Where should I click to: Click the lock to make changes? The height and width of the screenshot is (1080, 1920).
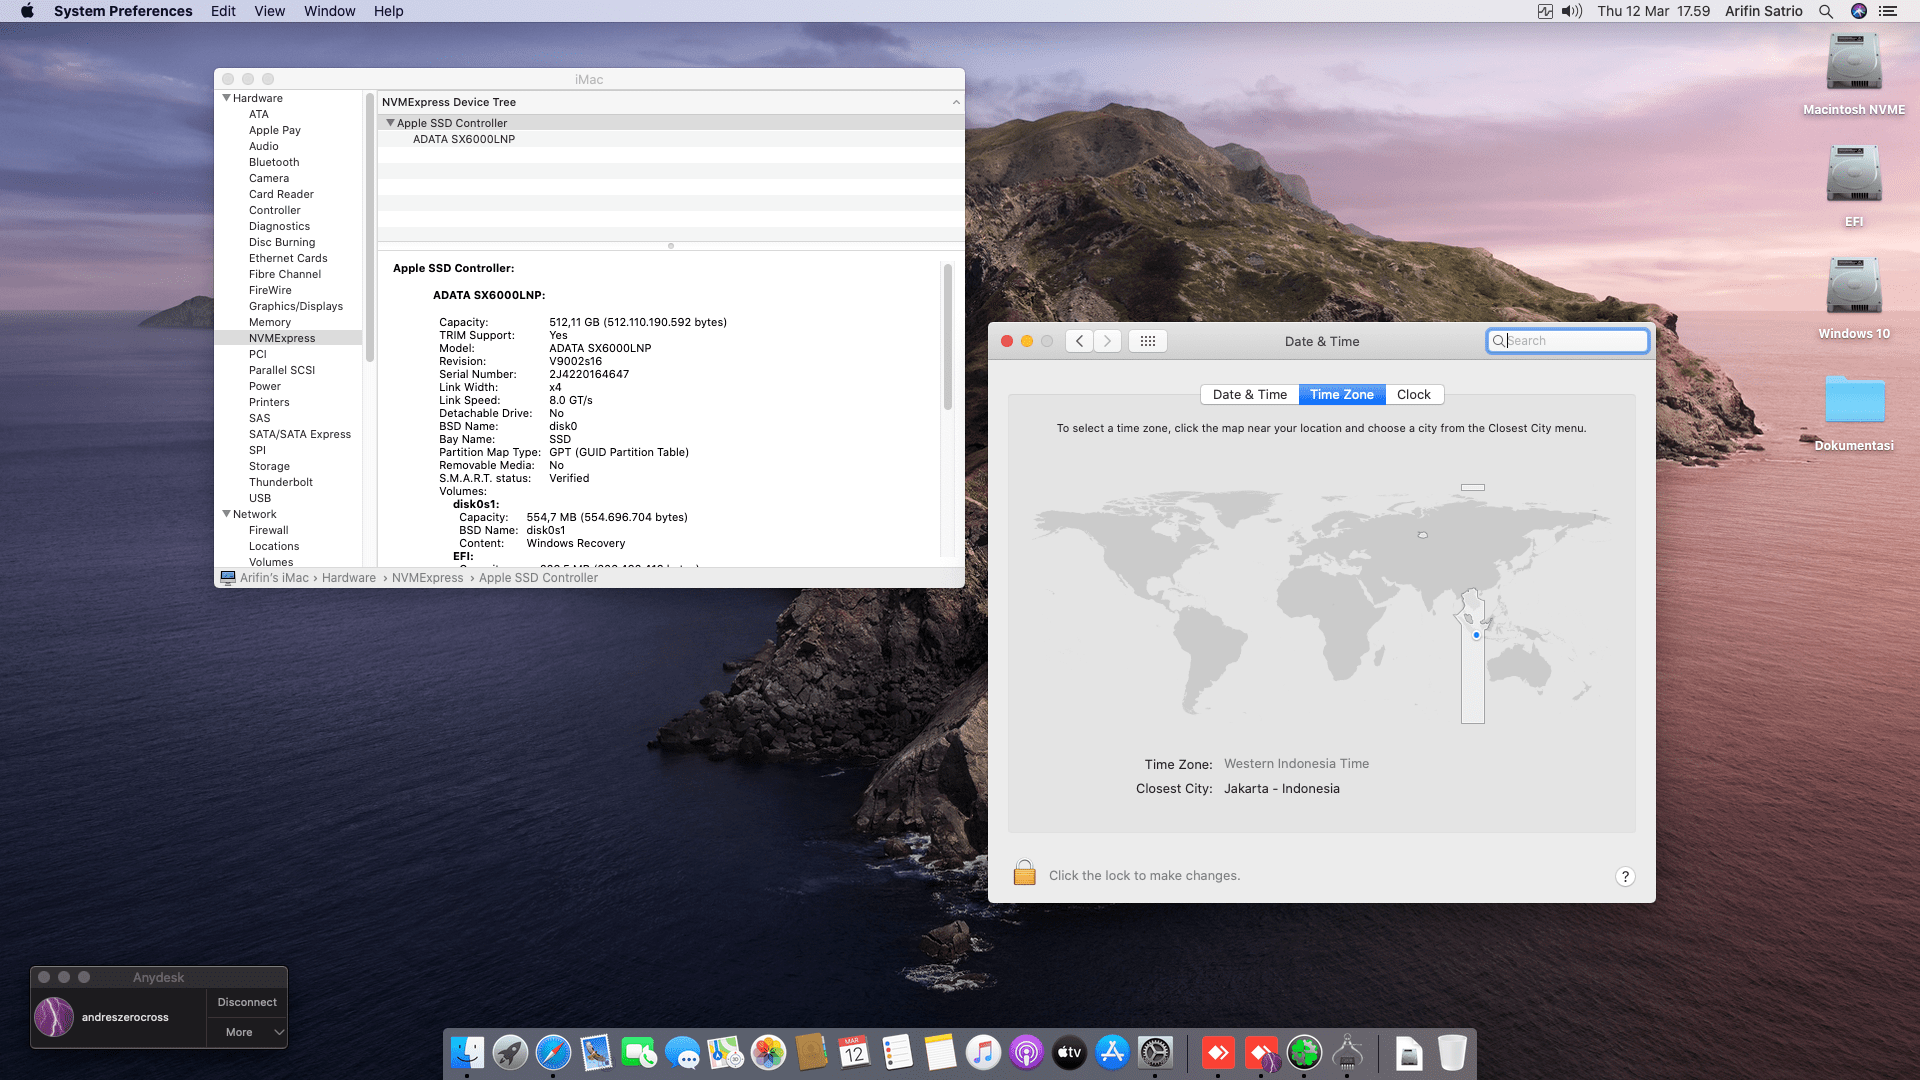(1024, 873)
